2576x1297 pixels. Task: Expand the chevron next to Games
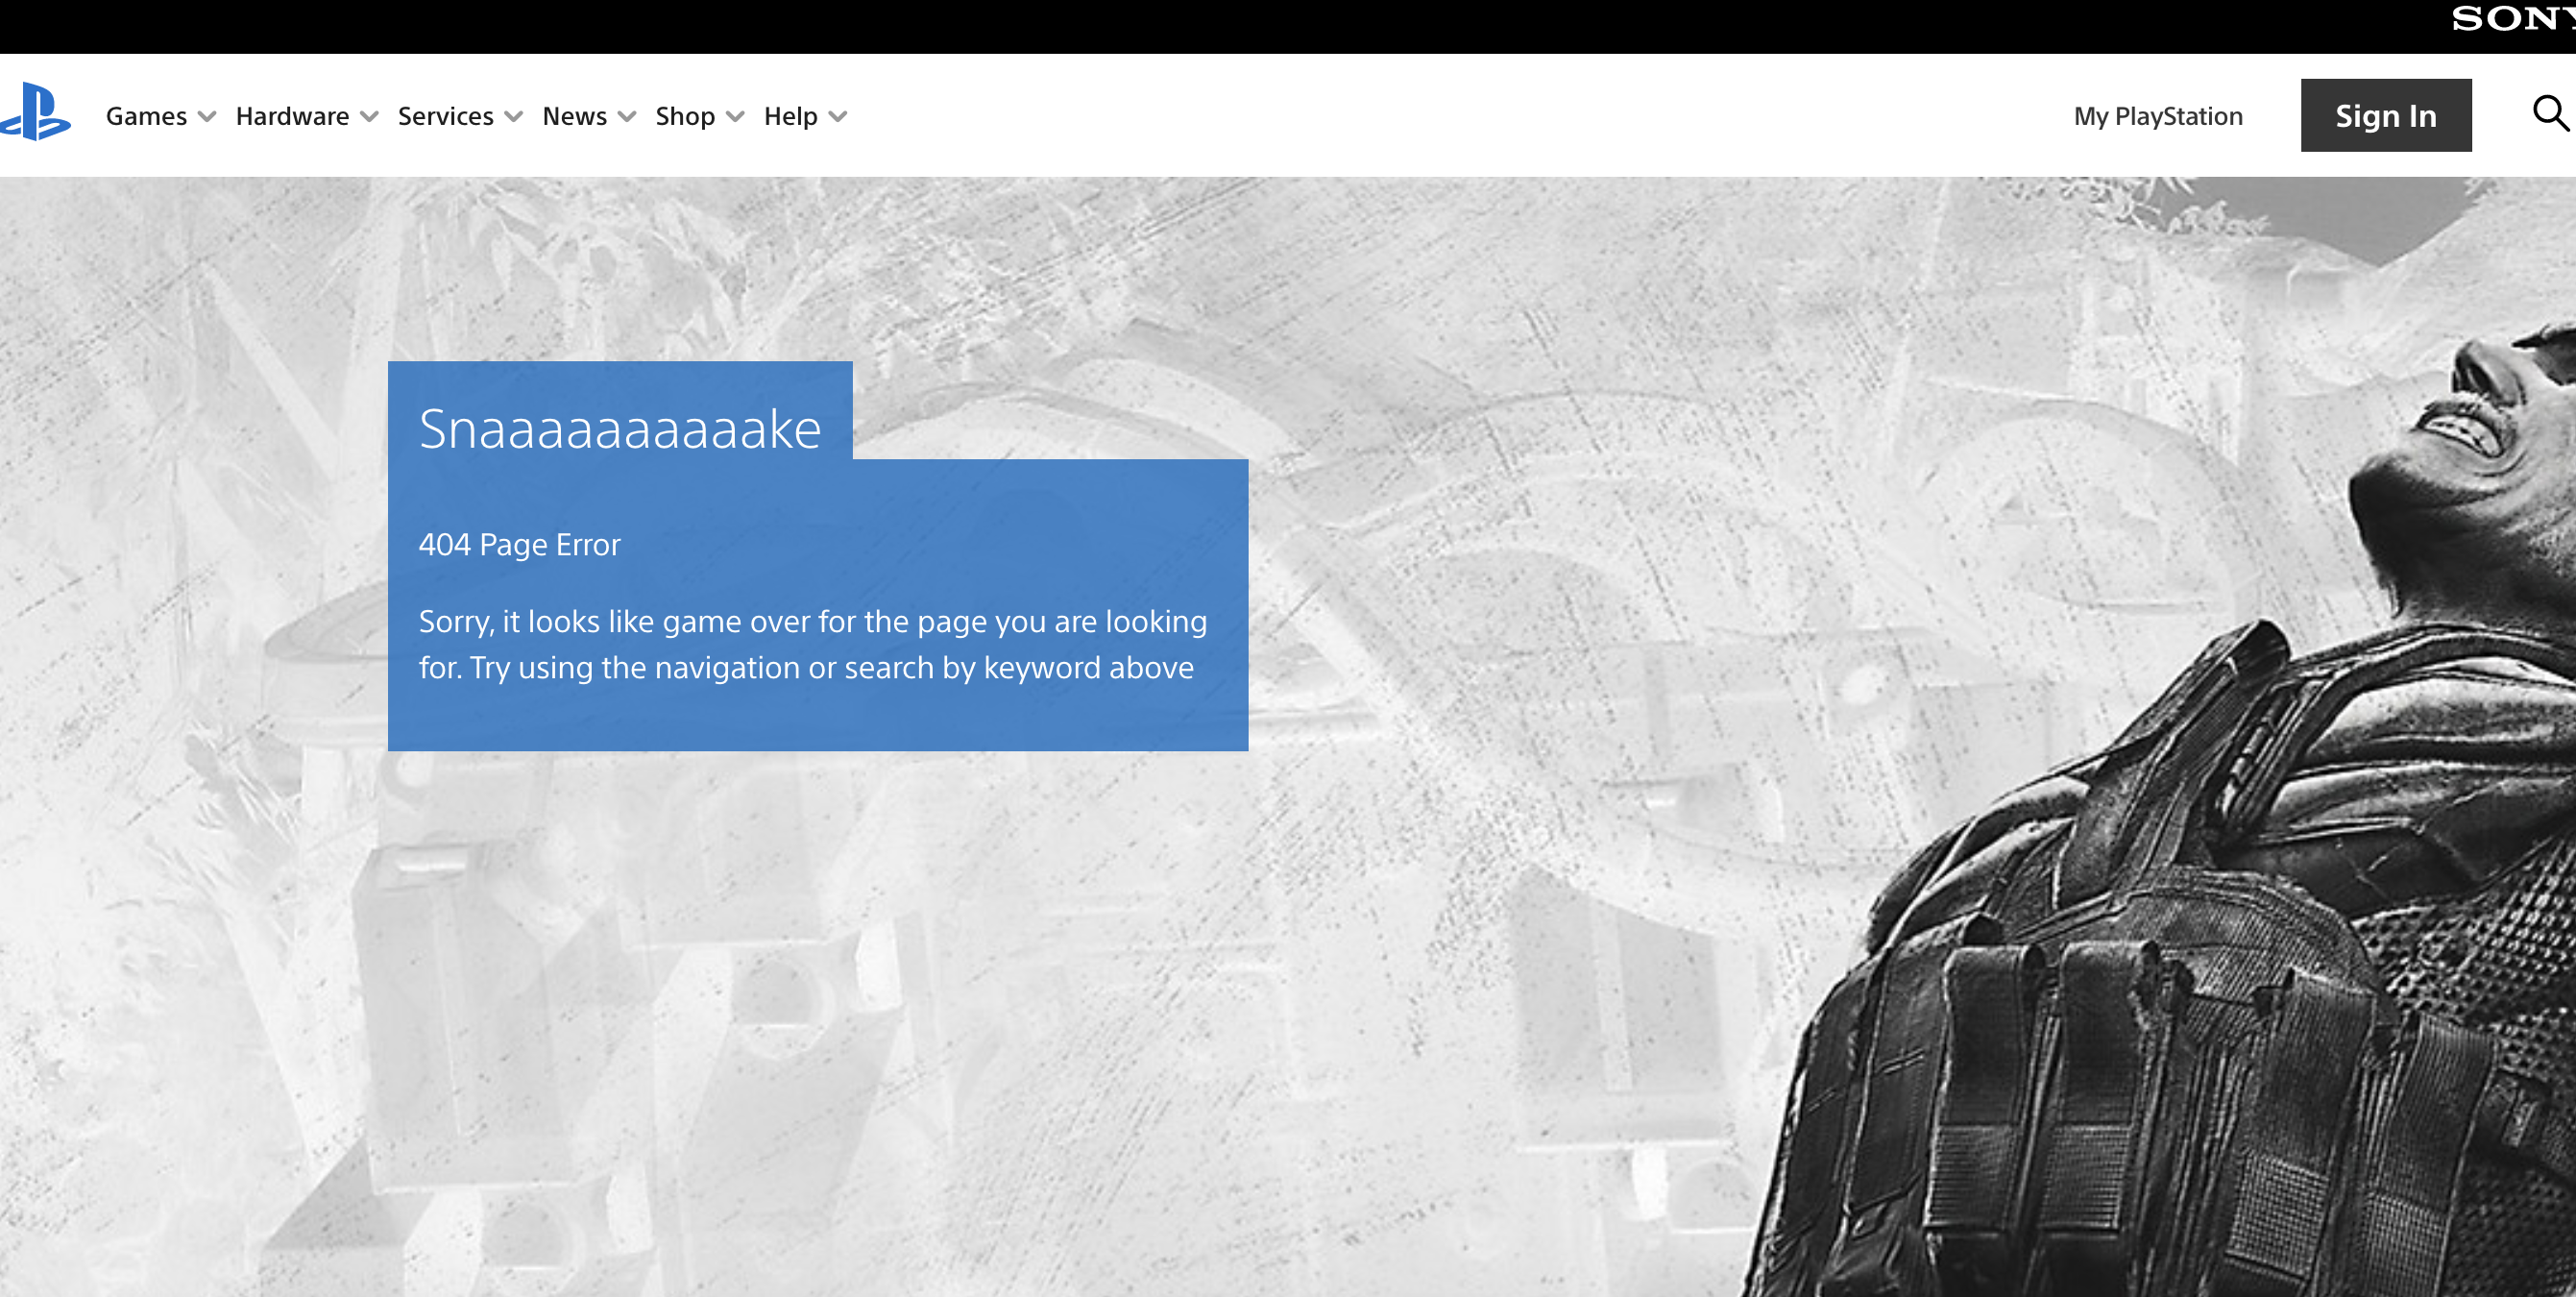click(208, 117)
